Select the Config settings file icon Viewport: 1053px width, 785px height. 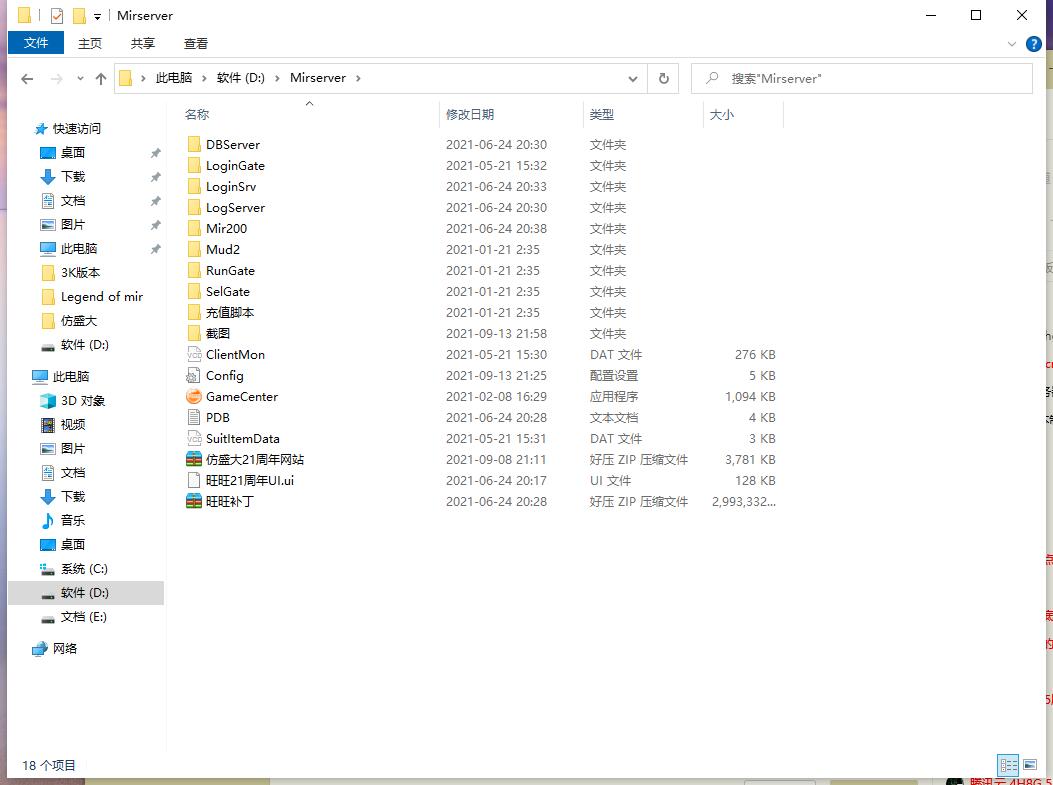tap(194, 376)
